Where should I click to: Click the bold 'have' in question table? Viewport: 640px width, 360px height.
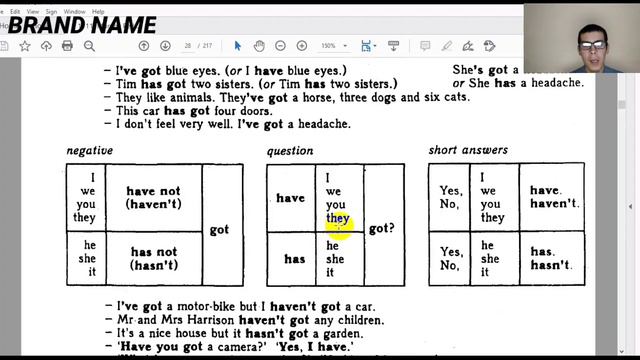point(291,198)
